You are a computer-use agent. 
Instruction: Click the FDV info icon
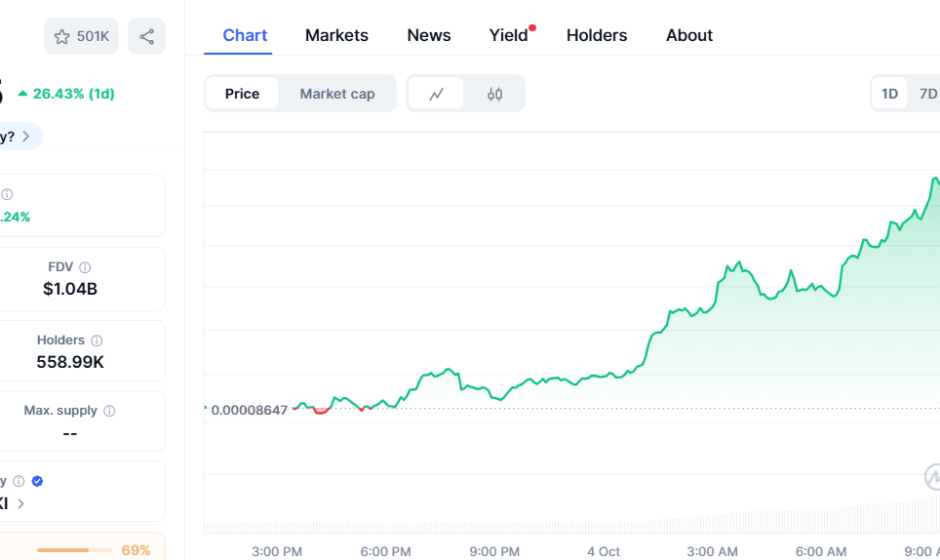(85, 268)
